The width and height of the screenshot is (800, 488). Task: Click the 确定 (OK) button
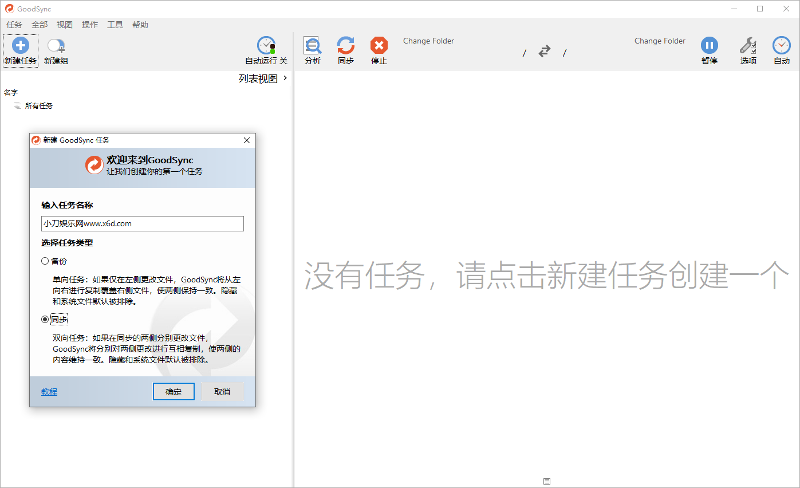pos(173,391)
